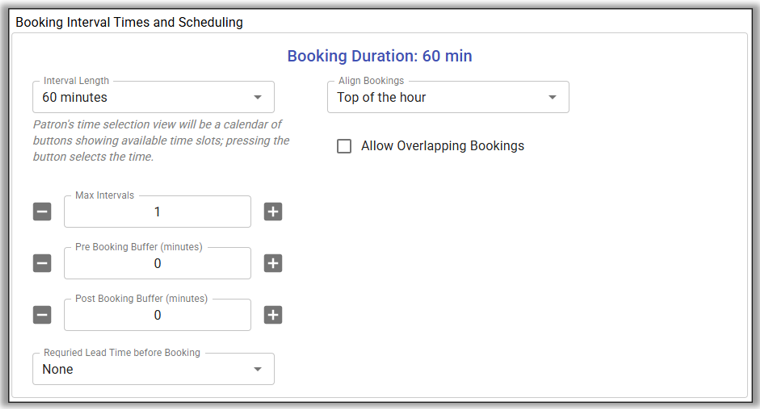Image resolution: width=760 pixels, height=409 pixels.
Task: Reduce Post Booking Buffer using minus icon
Action: coord(42,315)
